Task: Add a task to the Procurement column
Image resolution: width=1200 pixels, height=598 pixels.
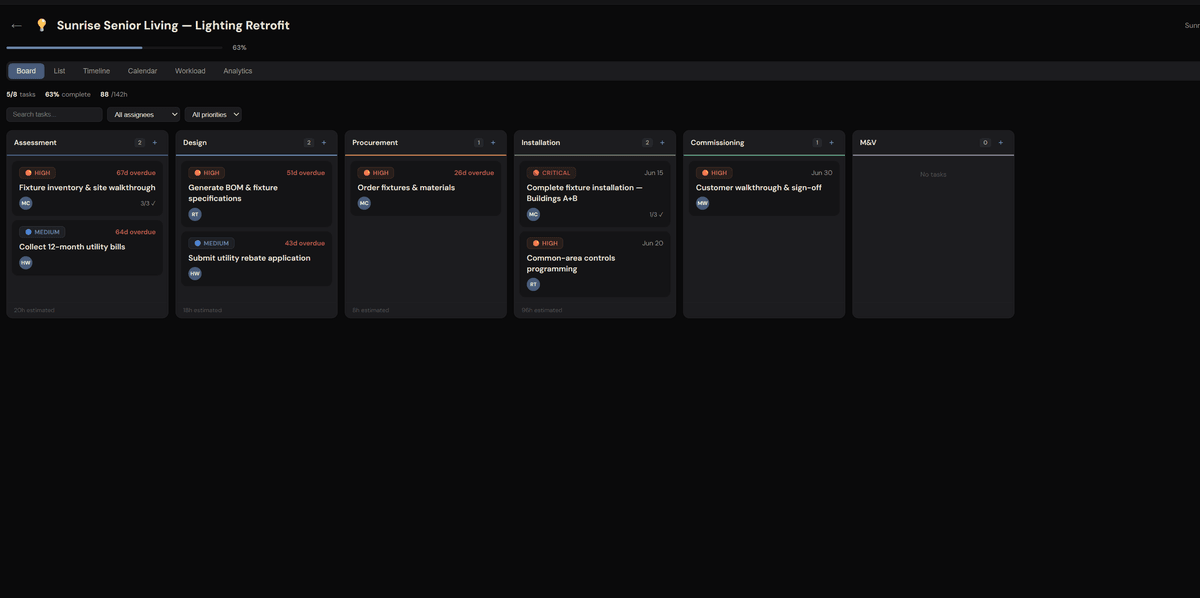Action: point(493,143)
